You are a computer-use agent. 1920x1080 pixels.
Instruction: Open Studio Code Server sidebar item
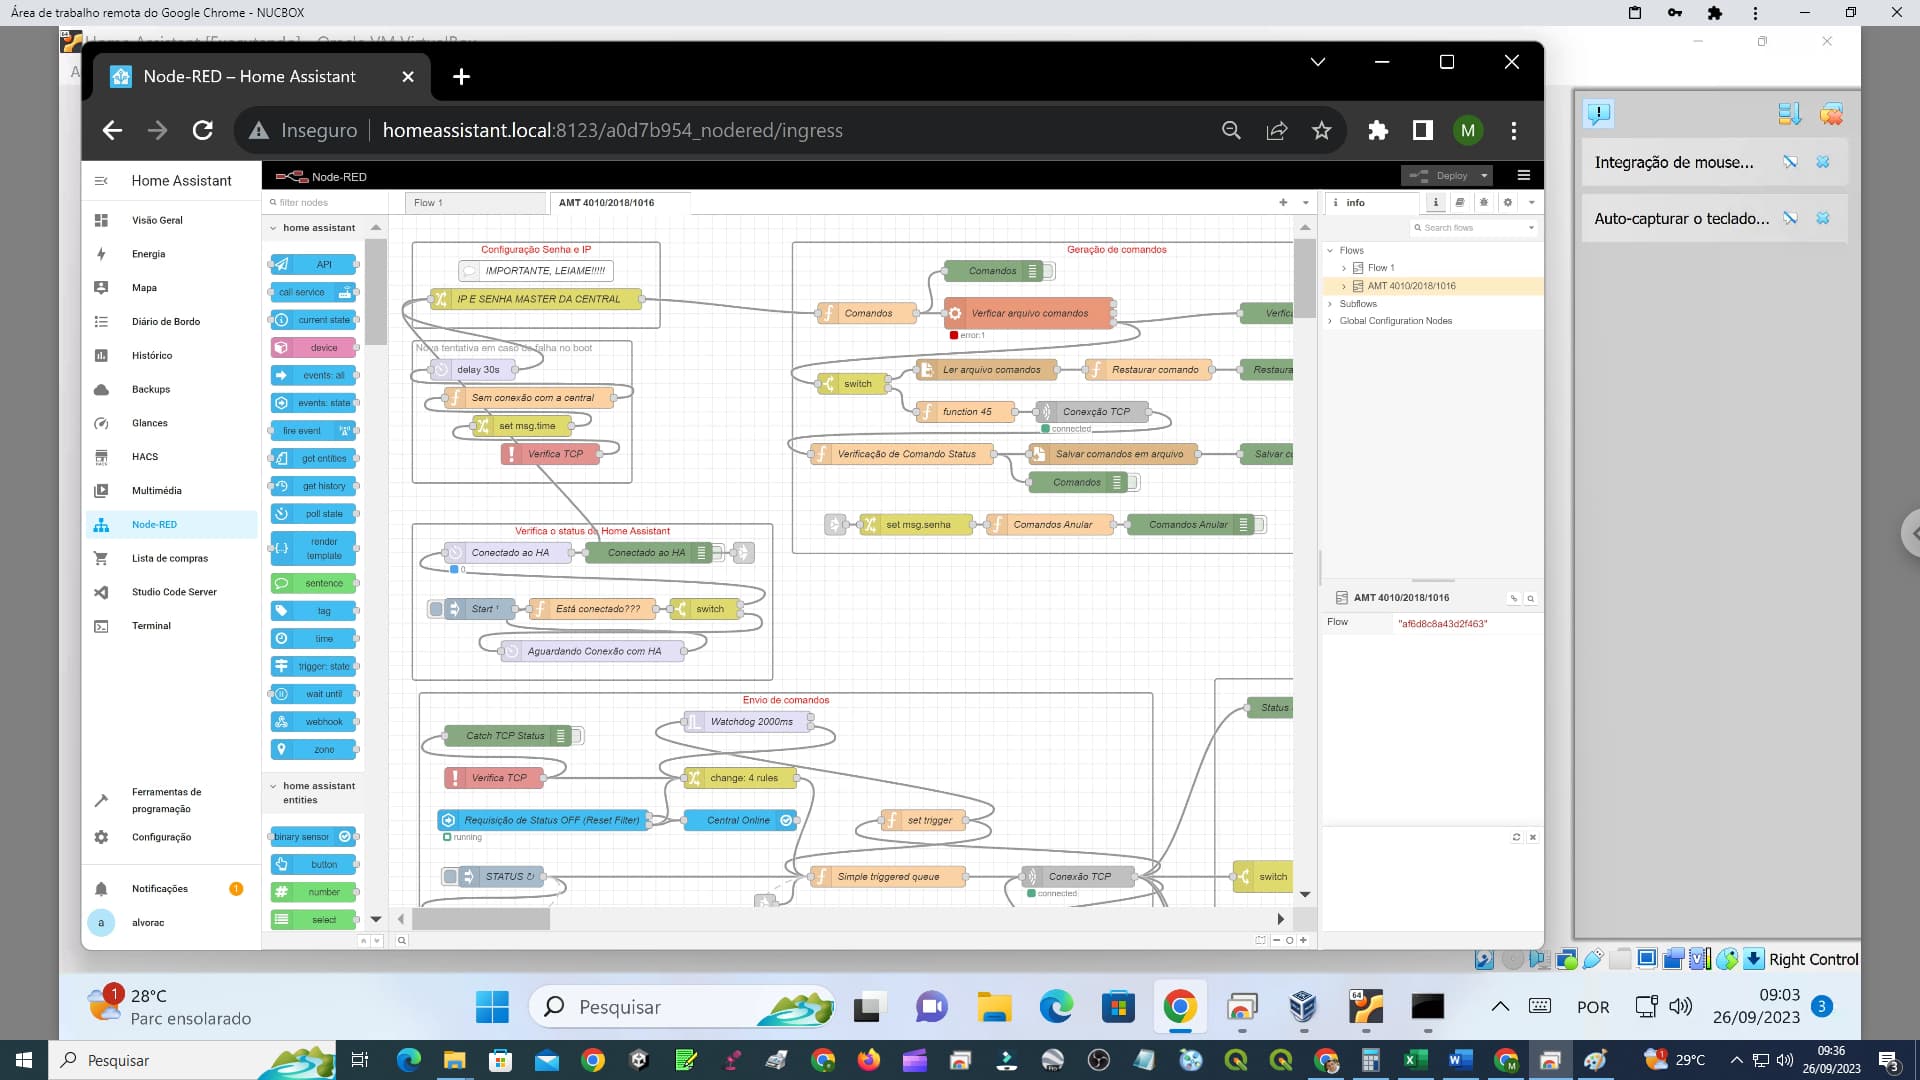coord(171,592)
